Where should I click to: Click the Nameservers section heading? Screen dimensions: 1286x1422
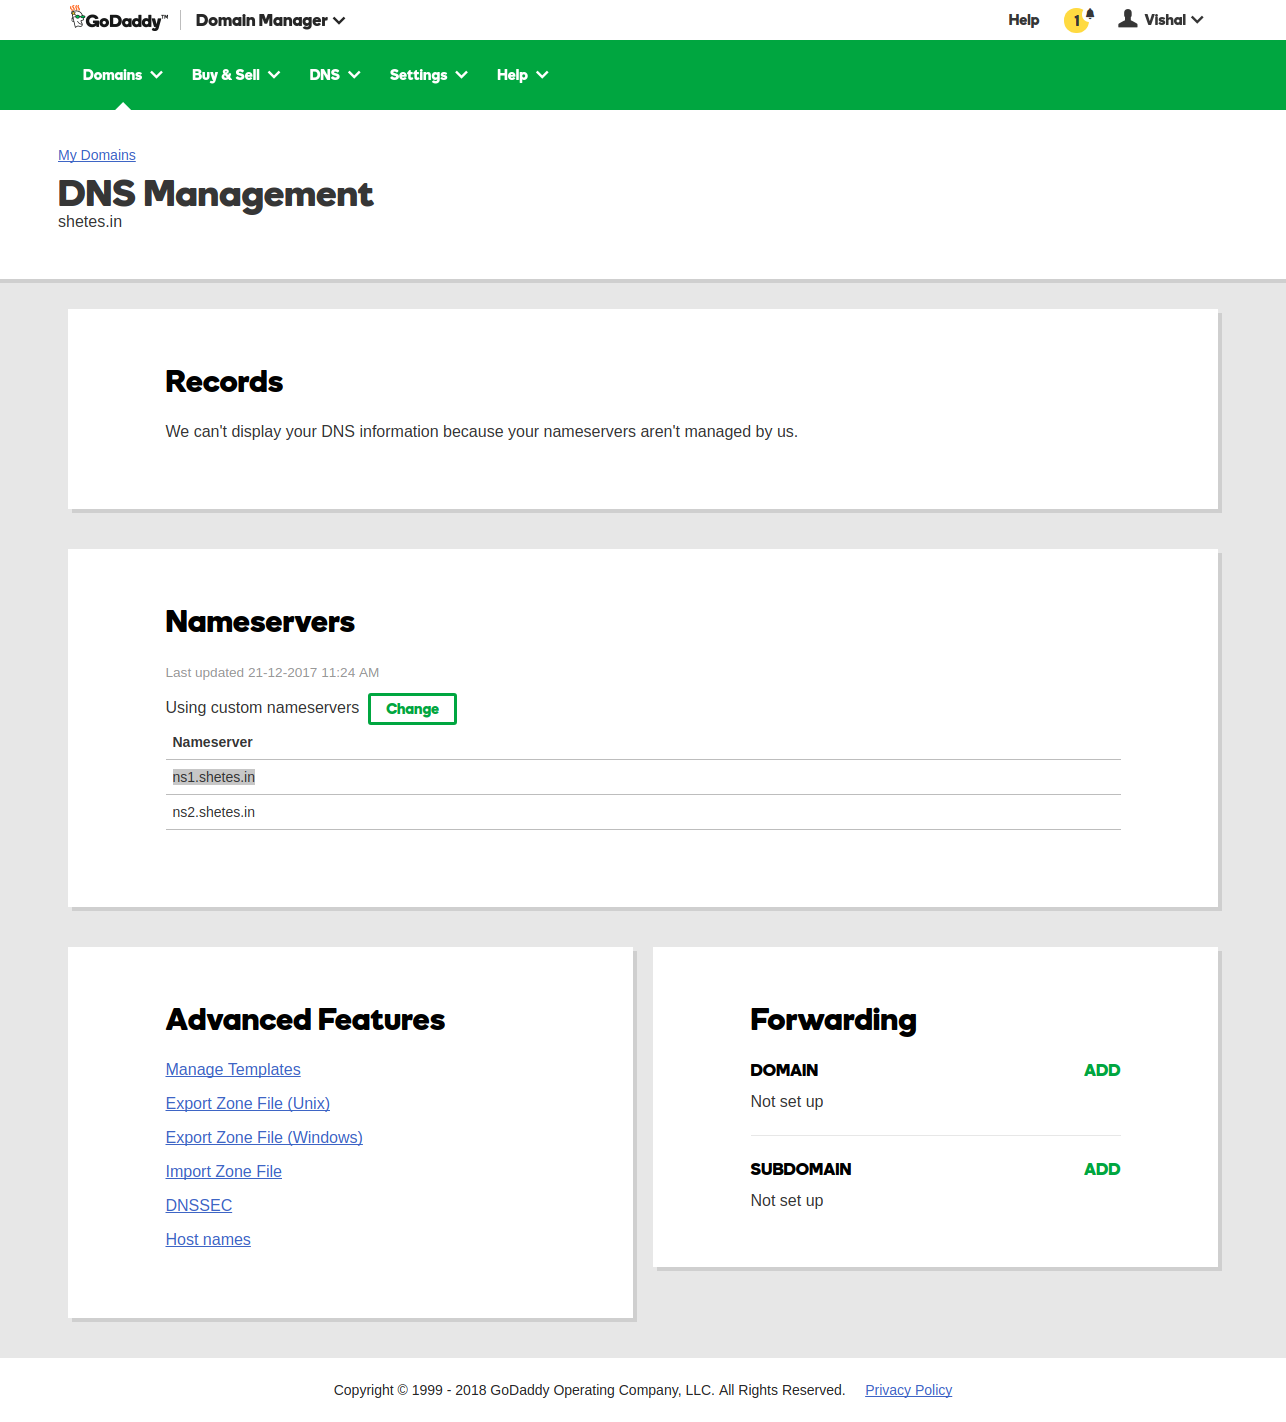click(x=260, y=622)
